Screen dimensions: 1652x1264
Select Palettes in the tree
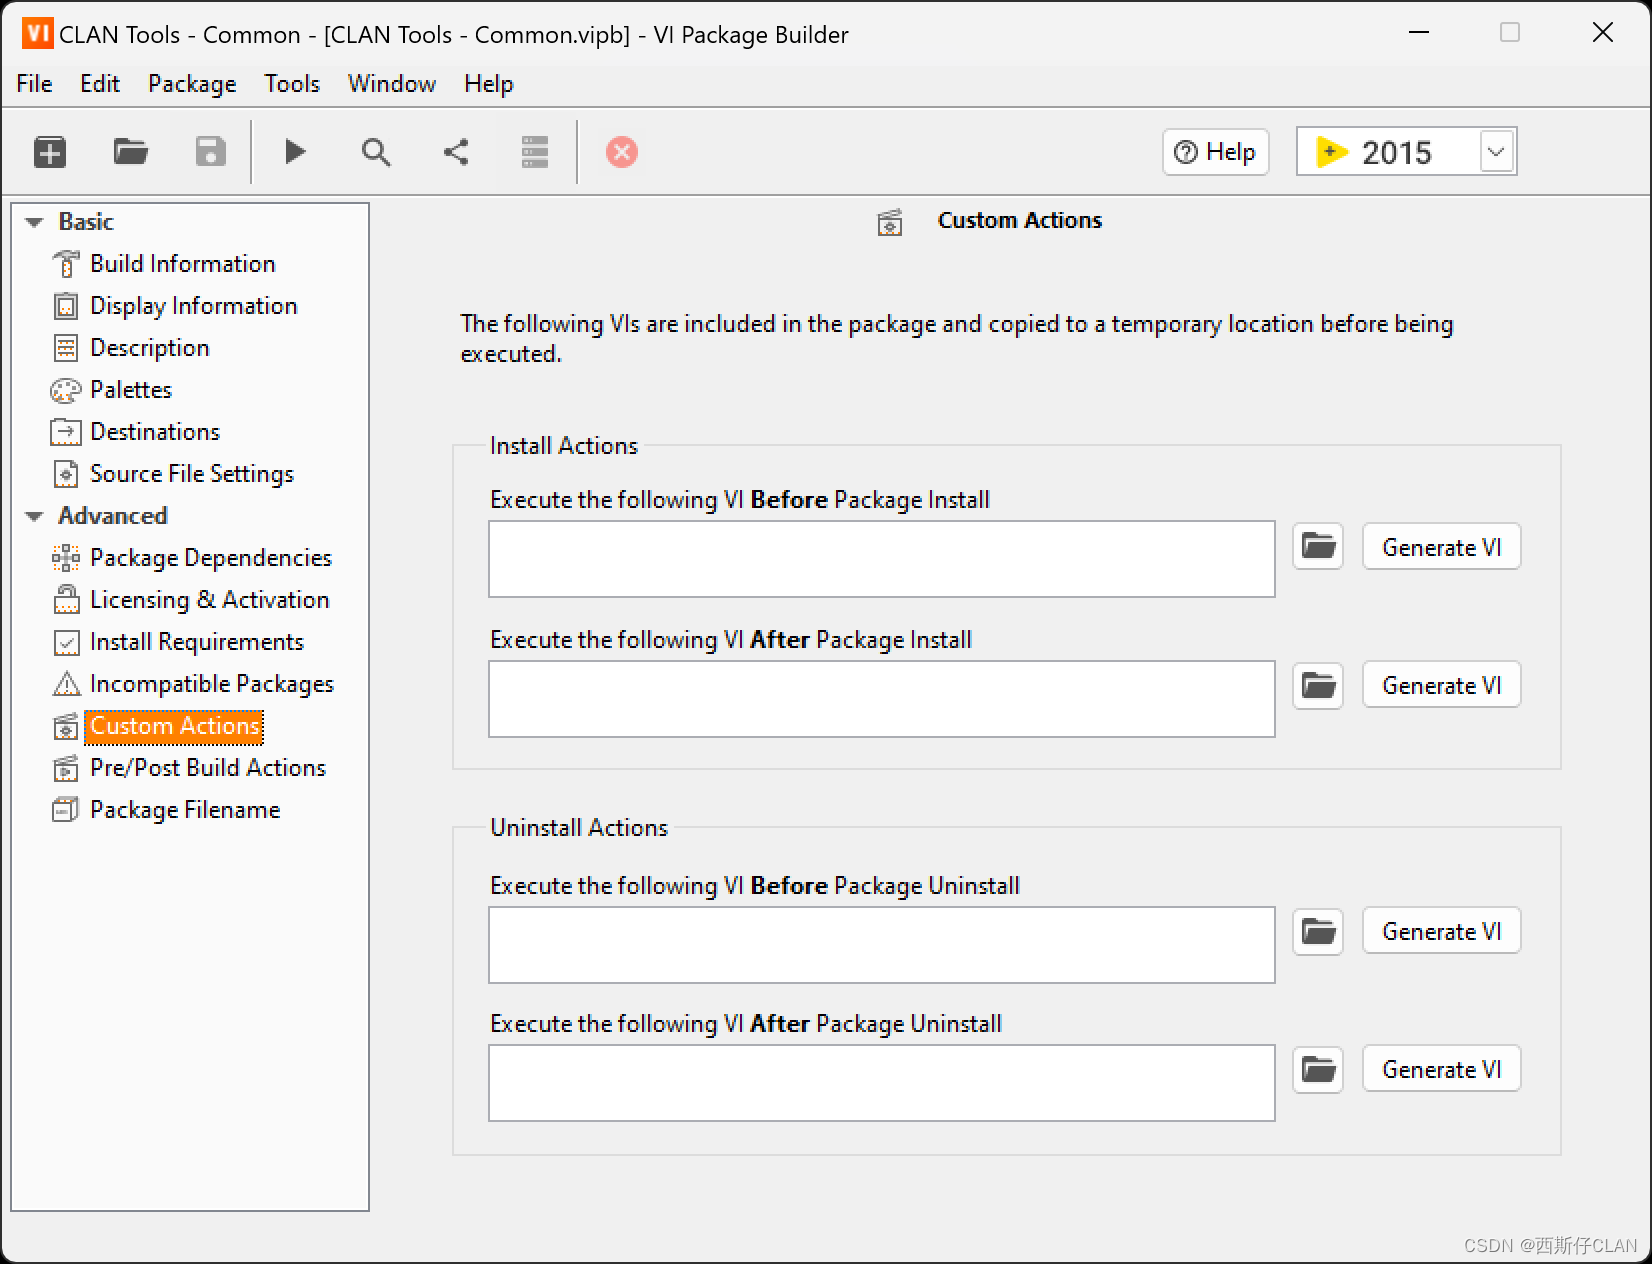[131, 390]
